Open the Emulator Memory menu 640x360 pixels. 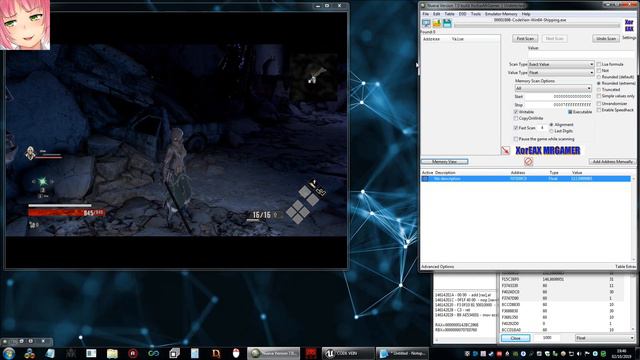tap(501, 14)
